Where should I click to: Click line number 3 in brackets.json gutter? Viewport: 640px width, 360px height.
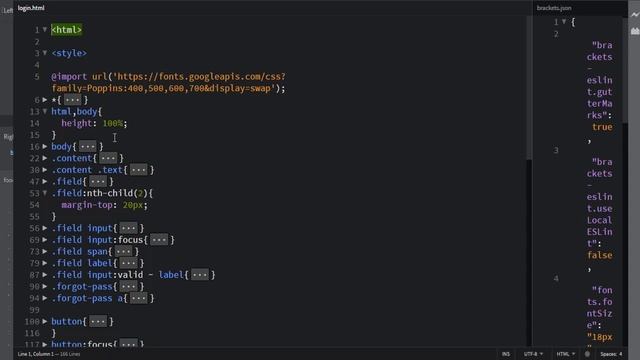tap(556, 150)
